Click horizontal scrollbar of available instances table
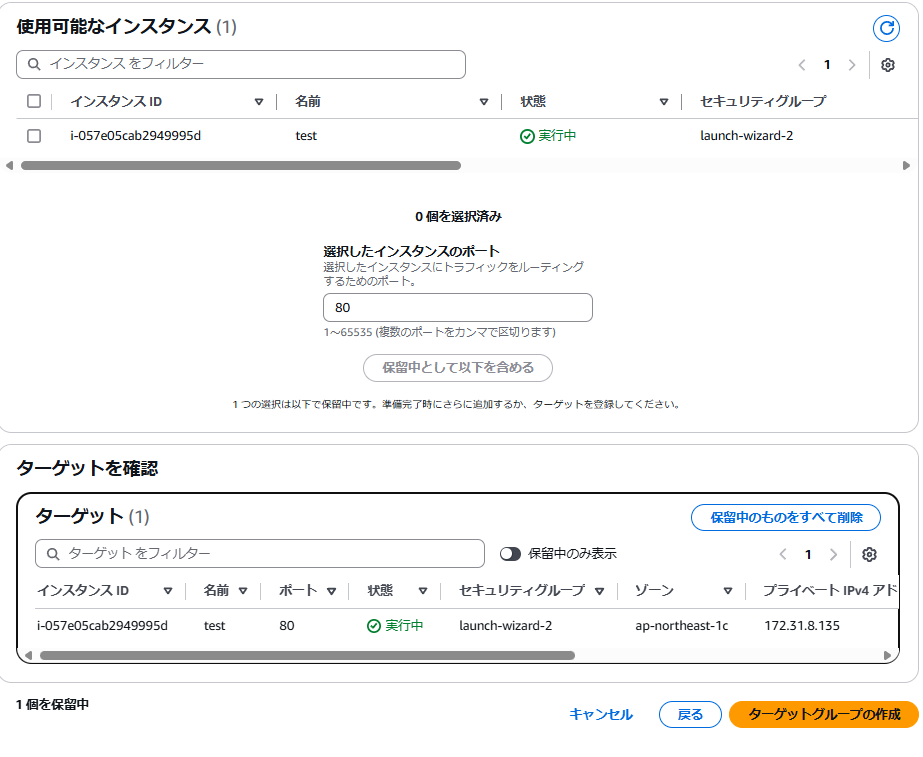Image resolution: width=923 pixels, height=757 pixels. coord(241,165)
